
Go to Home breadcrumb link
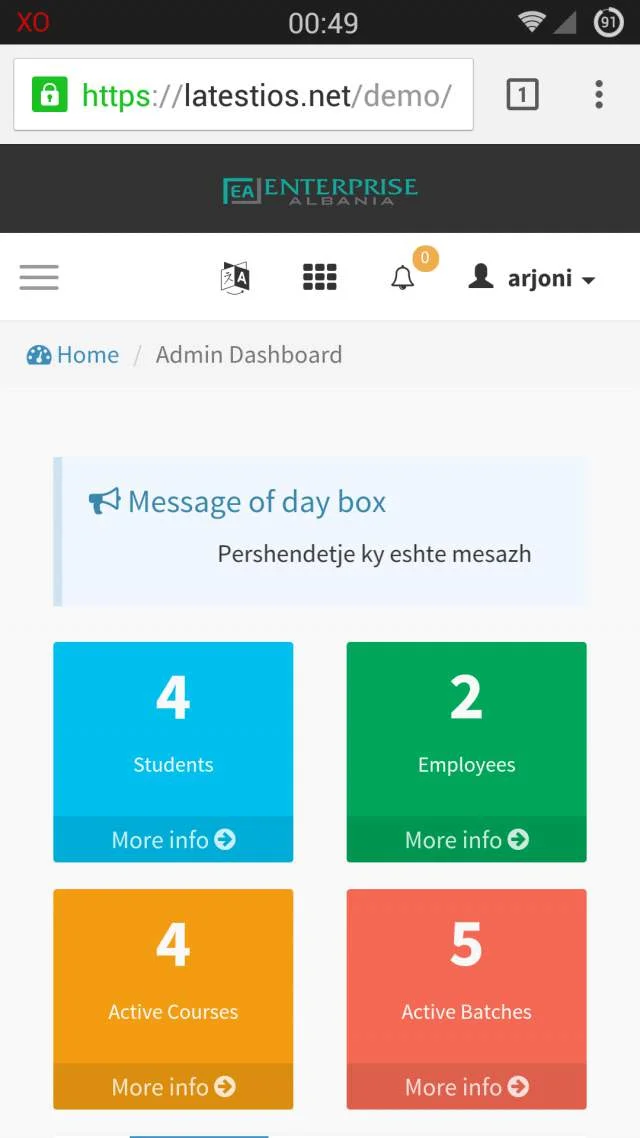(73, 355)
